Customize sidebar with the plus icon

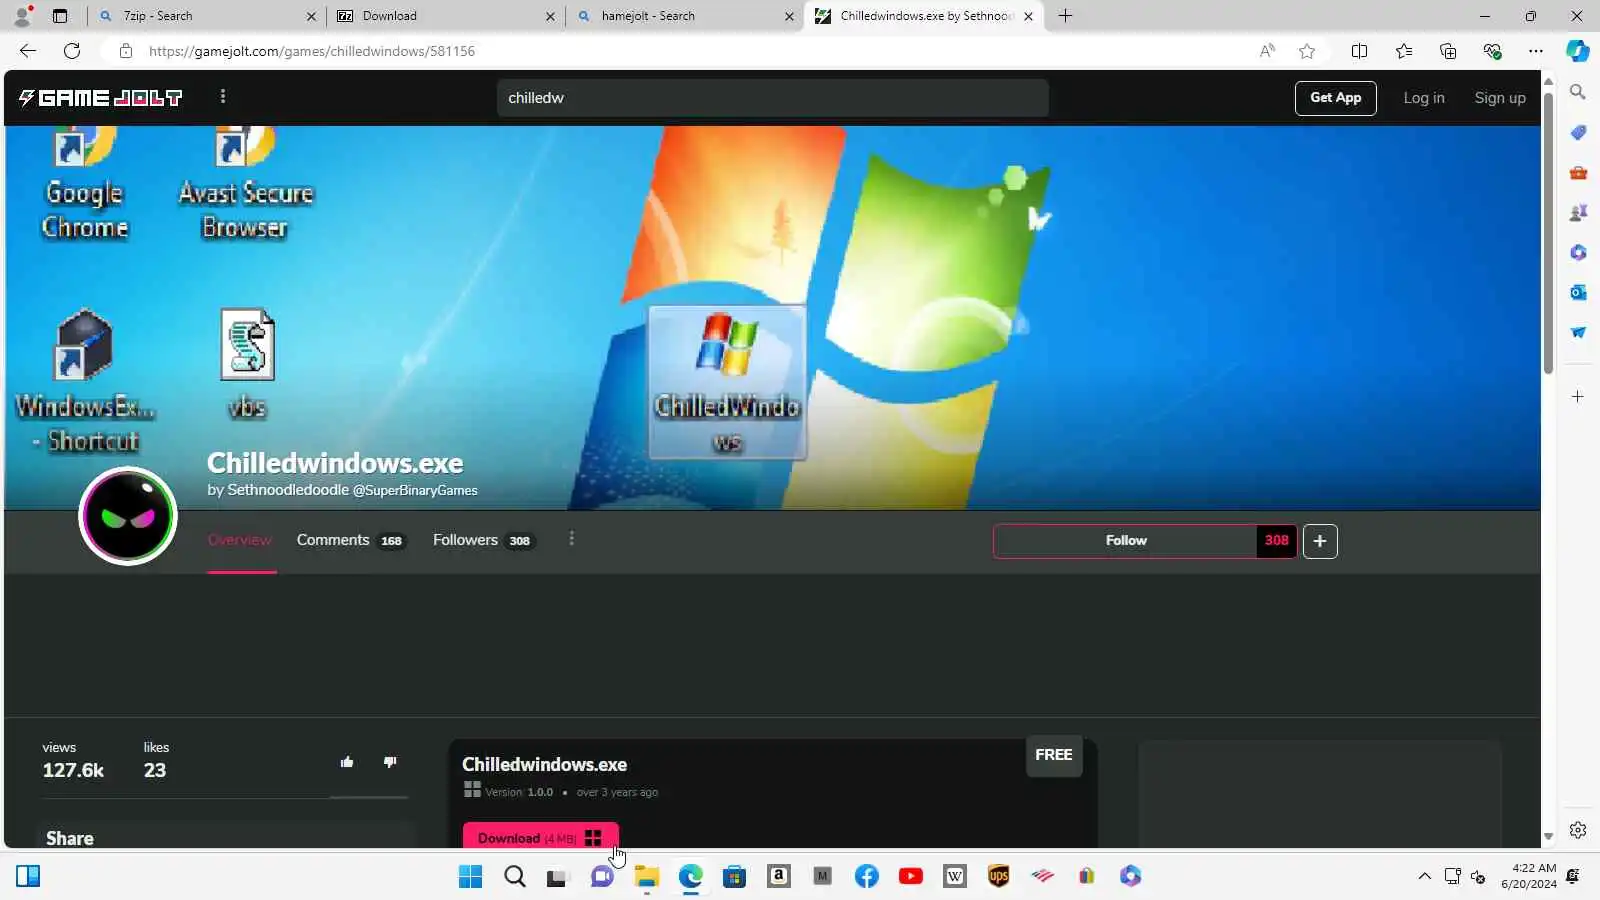click(1578, 397)
